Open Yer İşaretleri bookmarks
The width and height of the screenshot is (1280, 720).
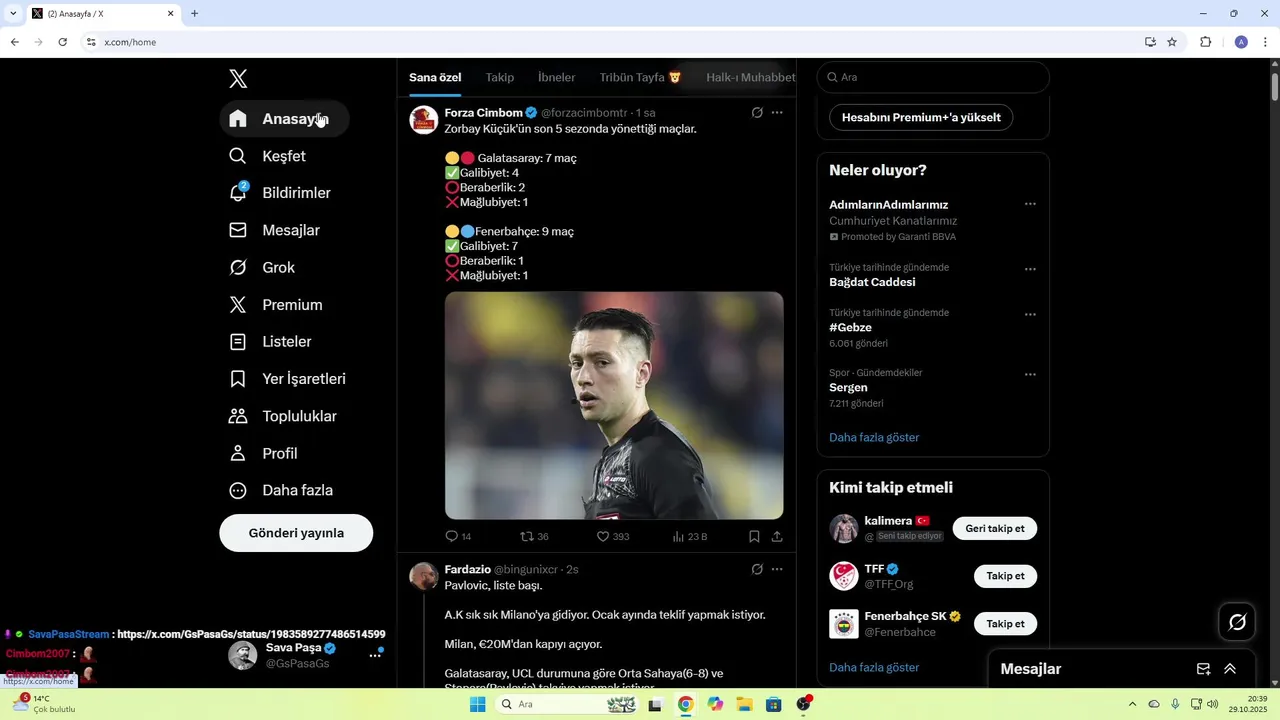(287, 379)
